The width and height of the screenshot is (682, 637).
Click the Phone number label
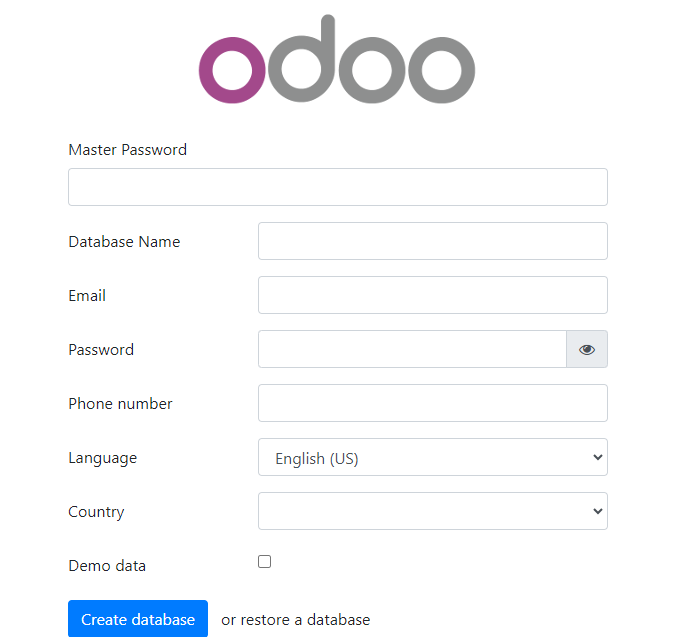click(x=120, y=404)
